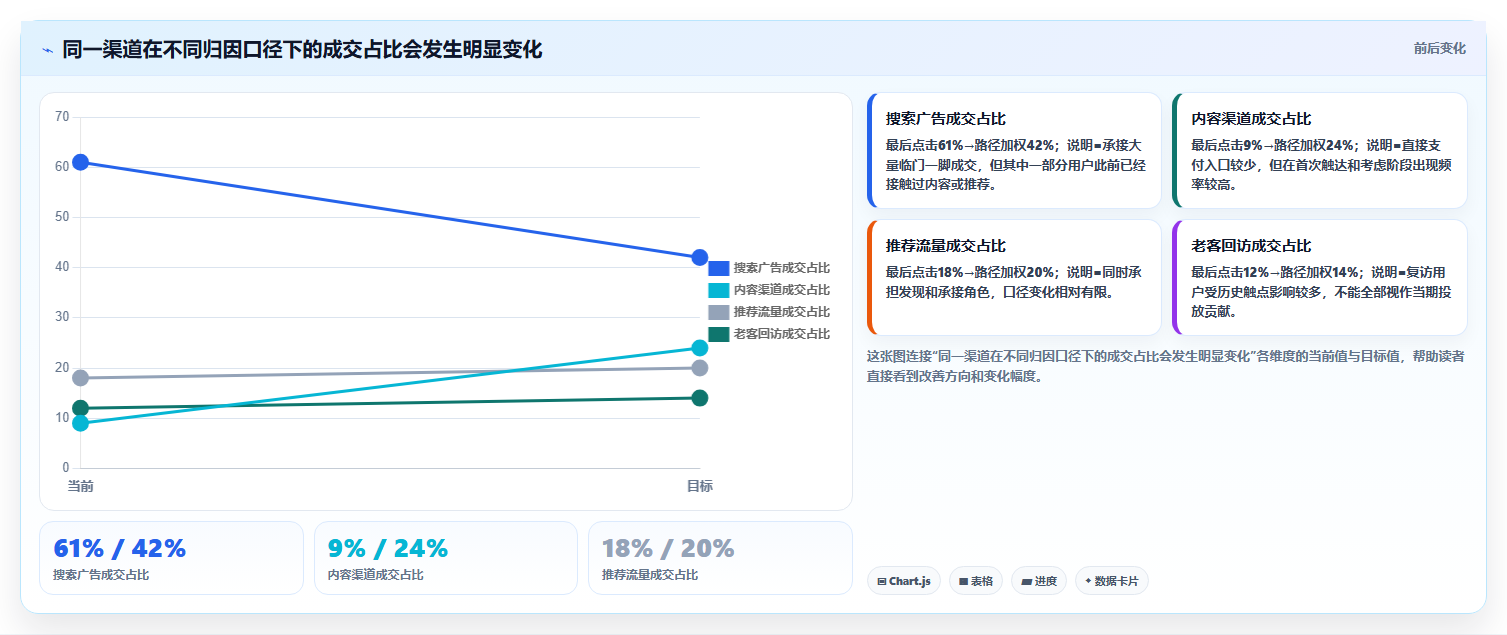Toggle 老客回访成交占比 legend green swatch
The image size is (1507, 635).
click(719, 334)
